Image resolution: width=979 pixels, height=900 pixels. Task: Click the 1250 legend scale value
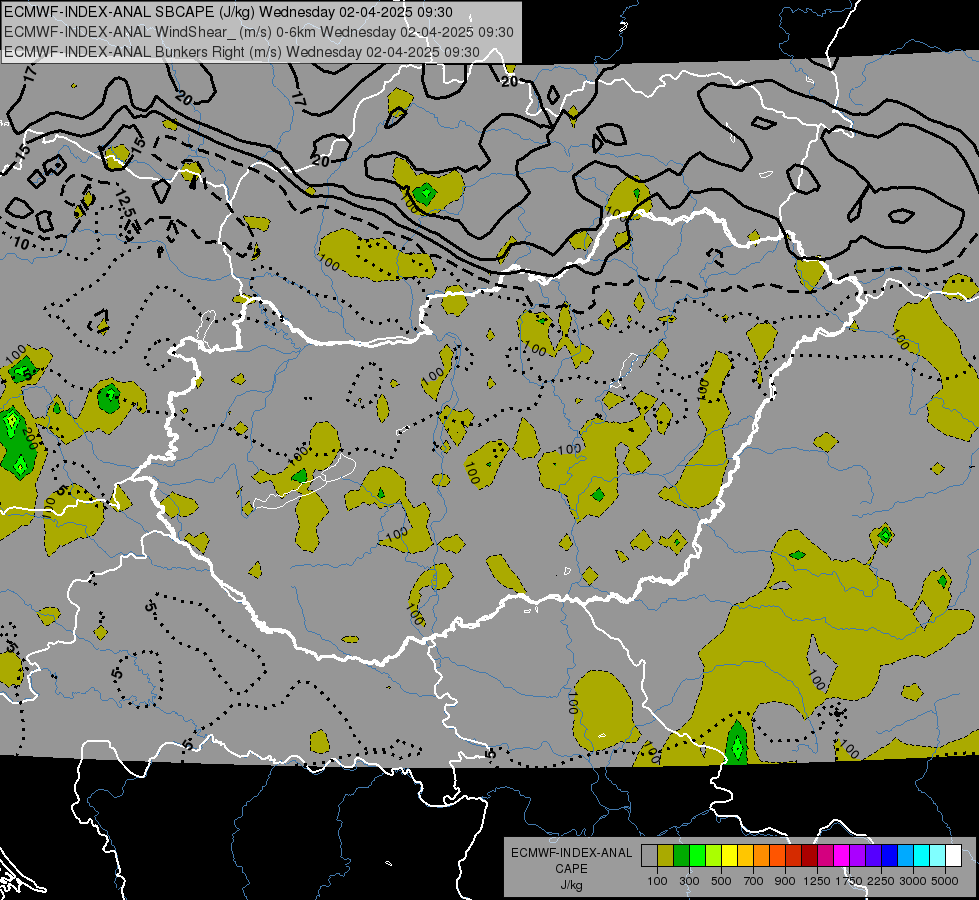[x=817, y=881]
